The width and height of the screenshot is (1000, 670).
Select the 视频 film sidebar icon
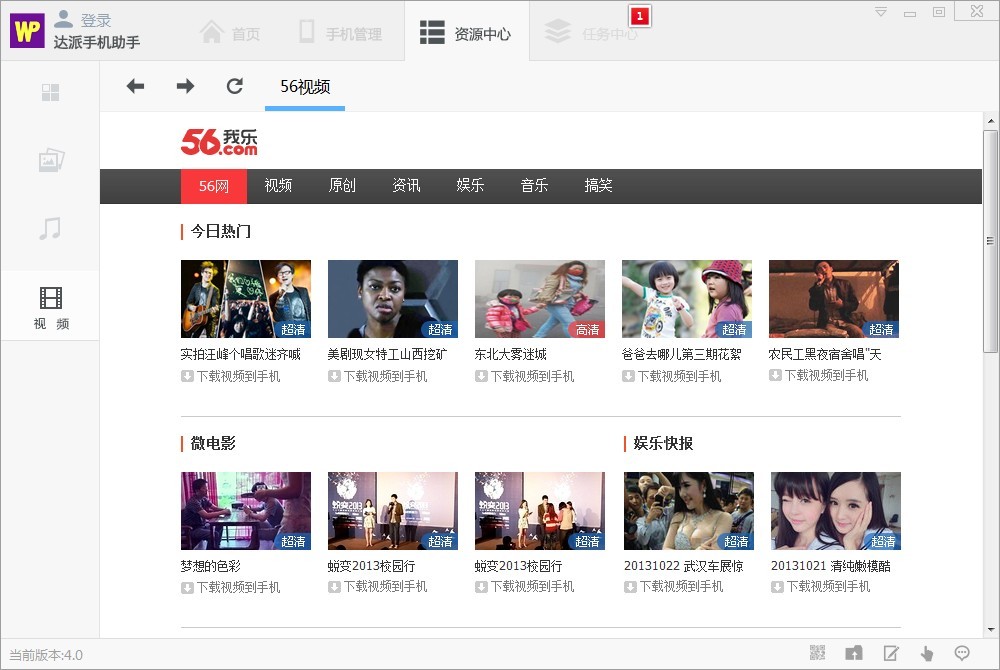50,307
